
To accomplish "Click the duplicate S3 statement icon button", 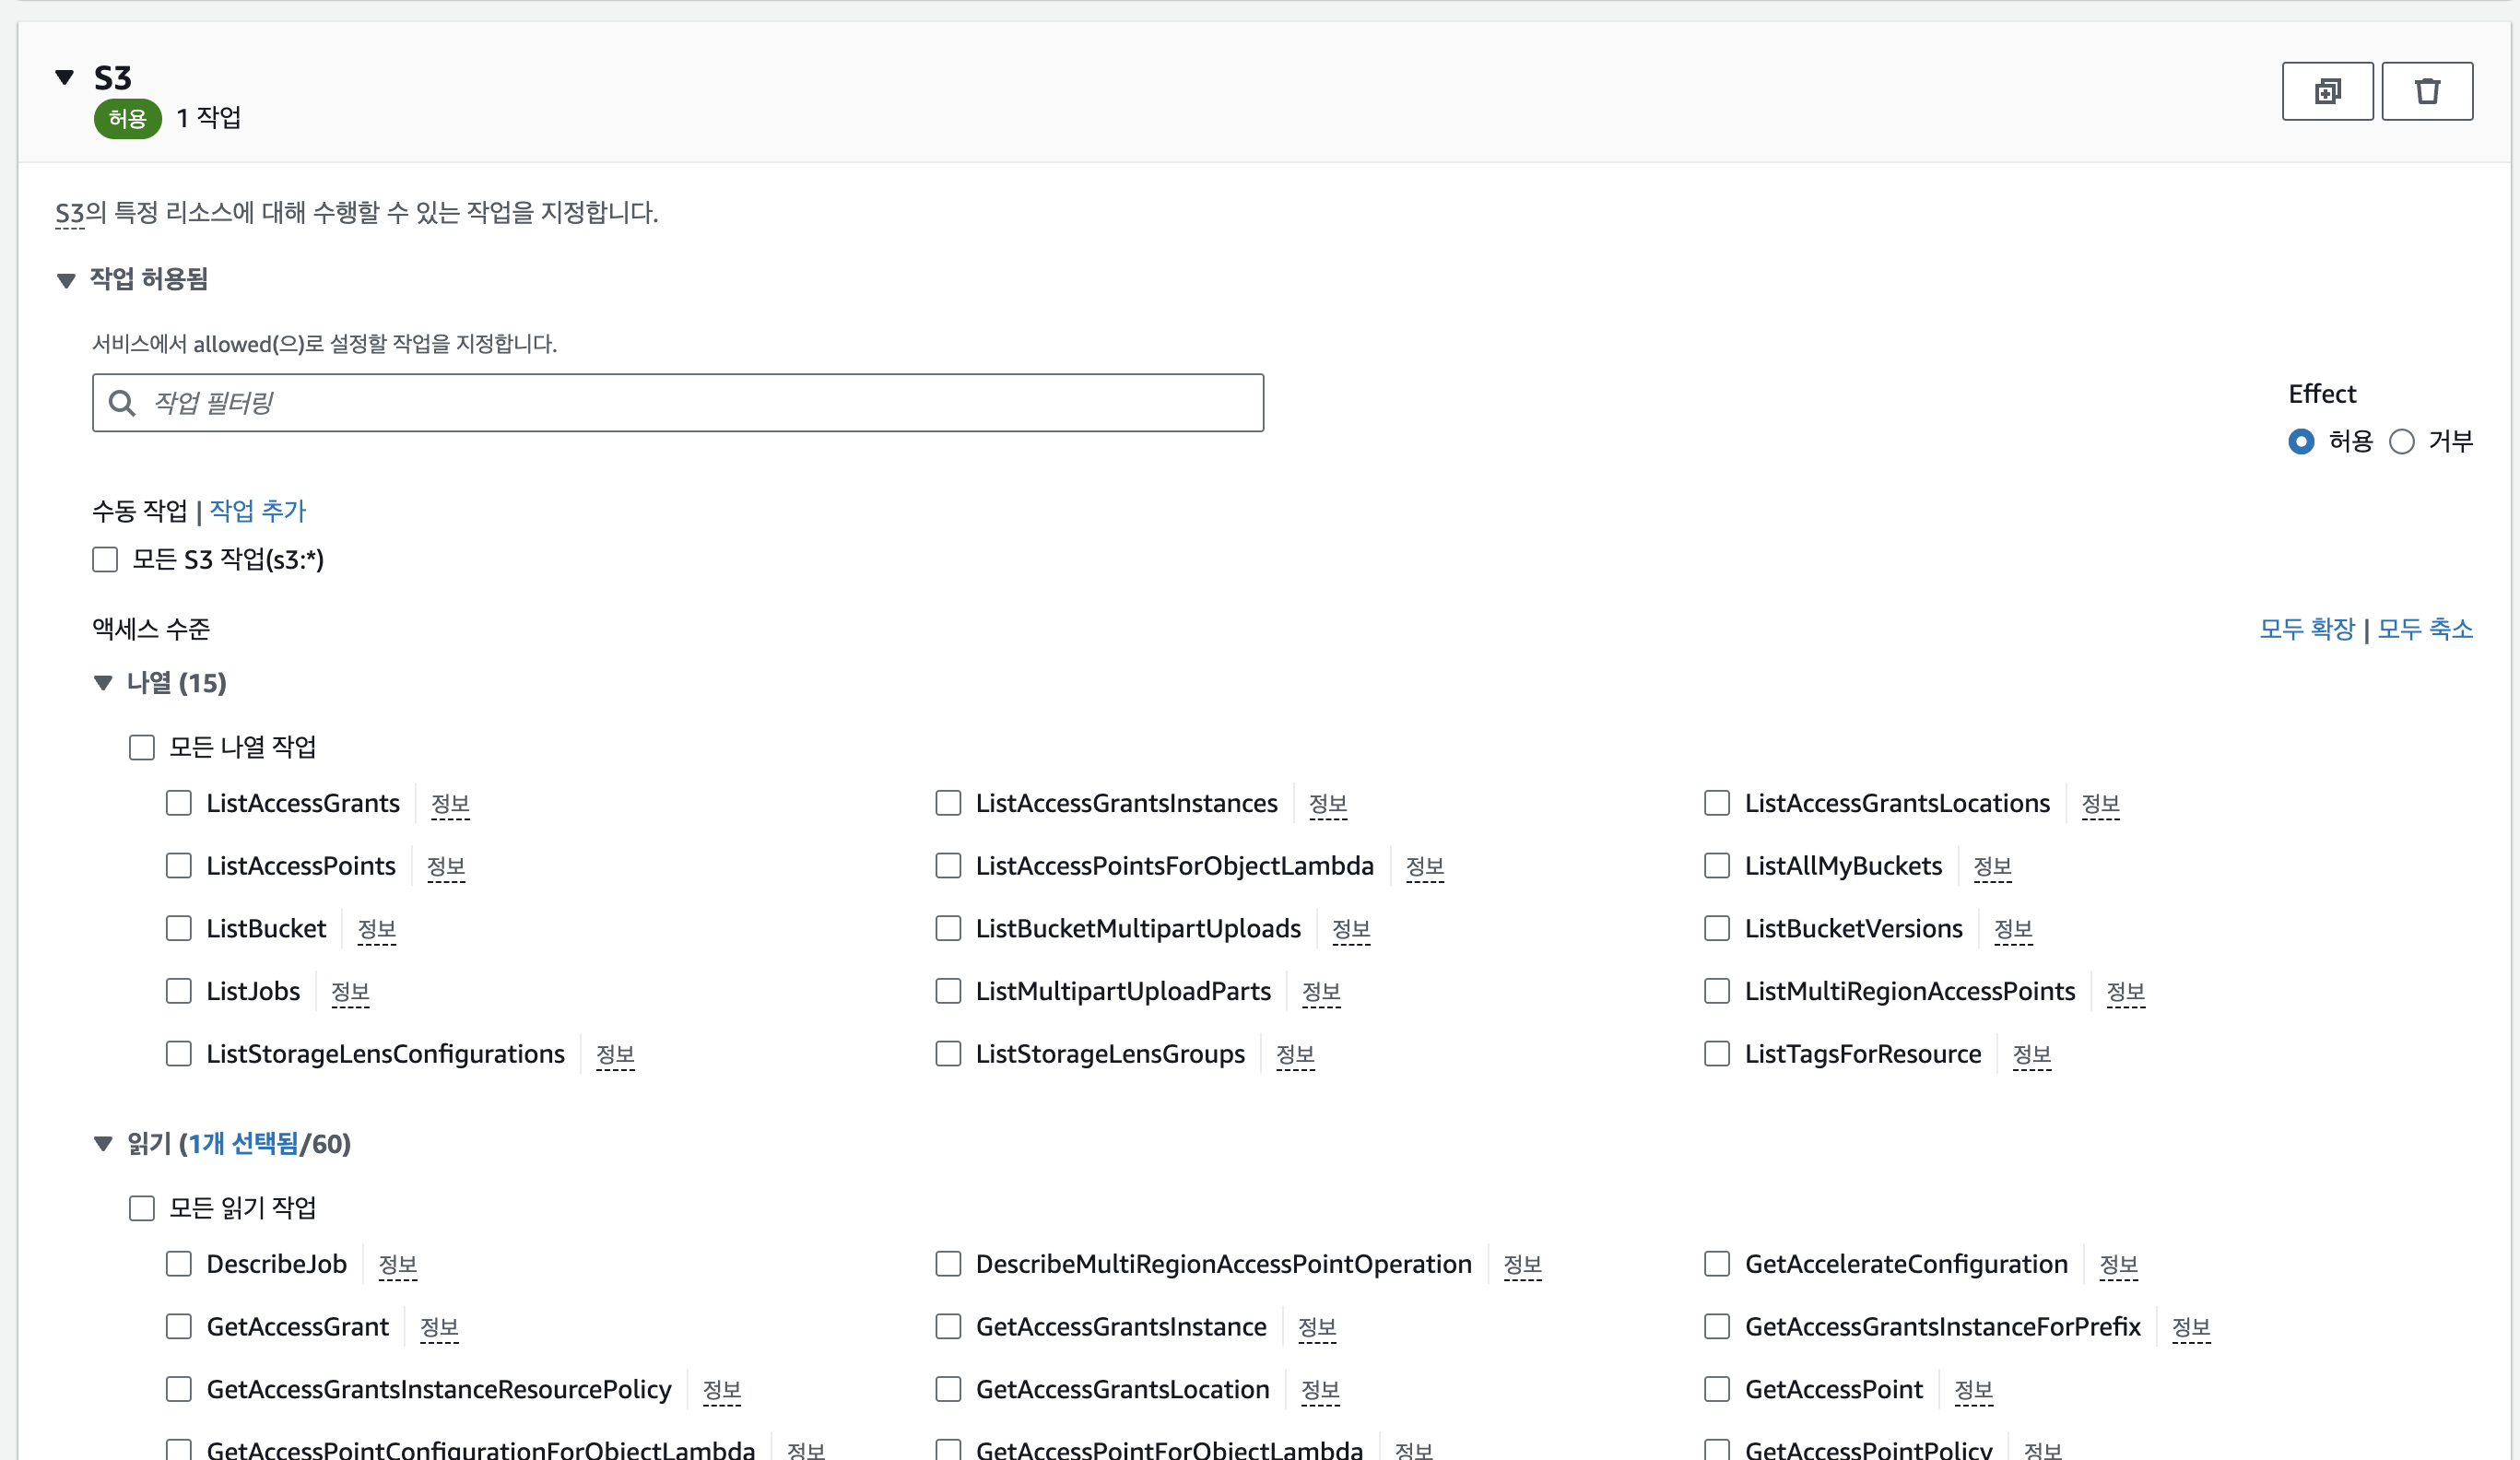I will (2327, 91).
